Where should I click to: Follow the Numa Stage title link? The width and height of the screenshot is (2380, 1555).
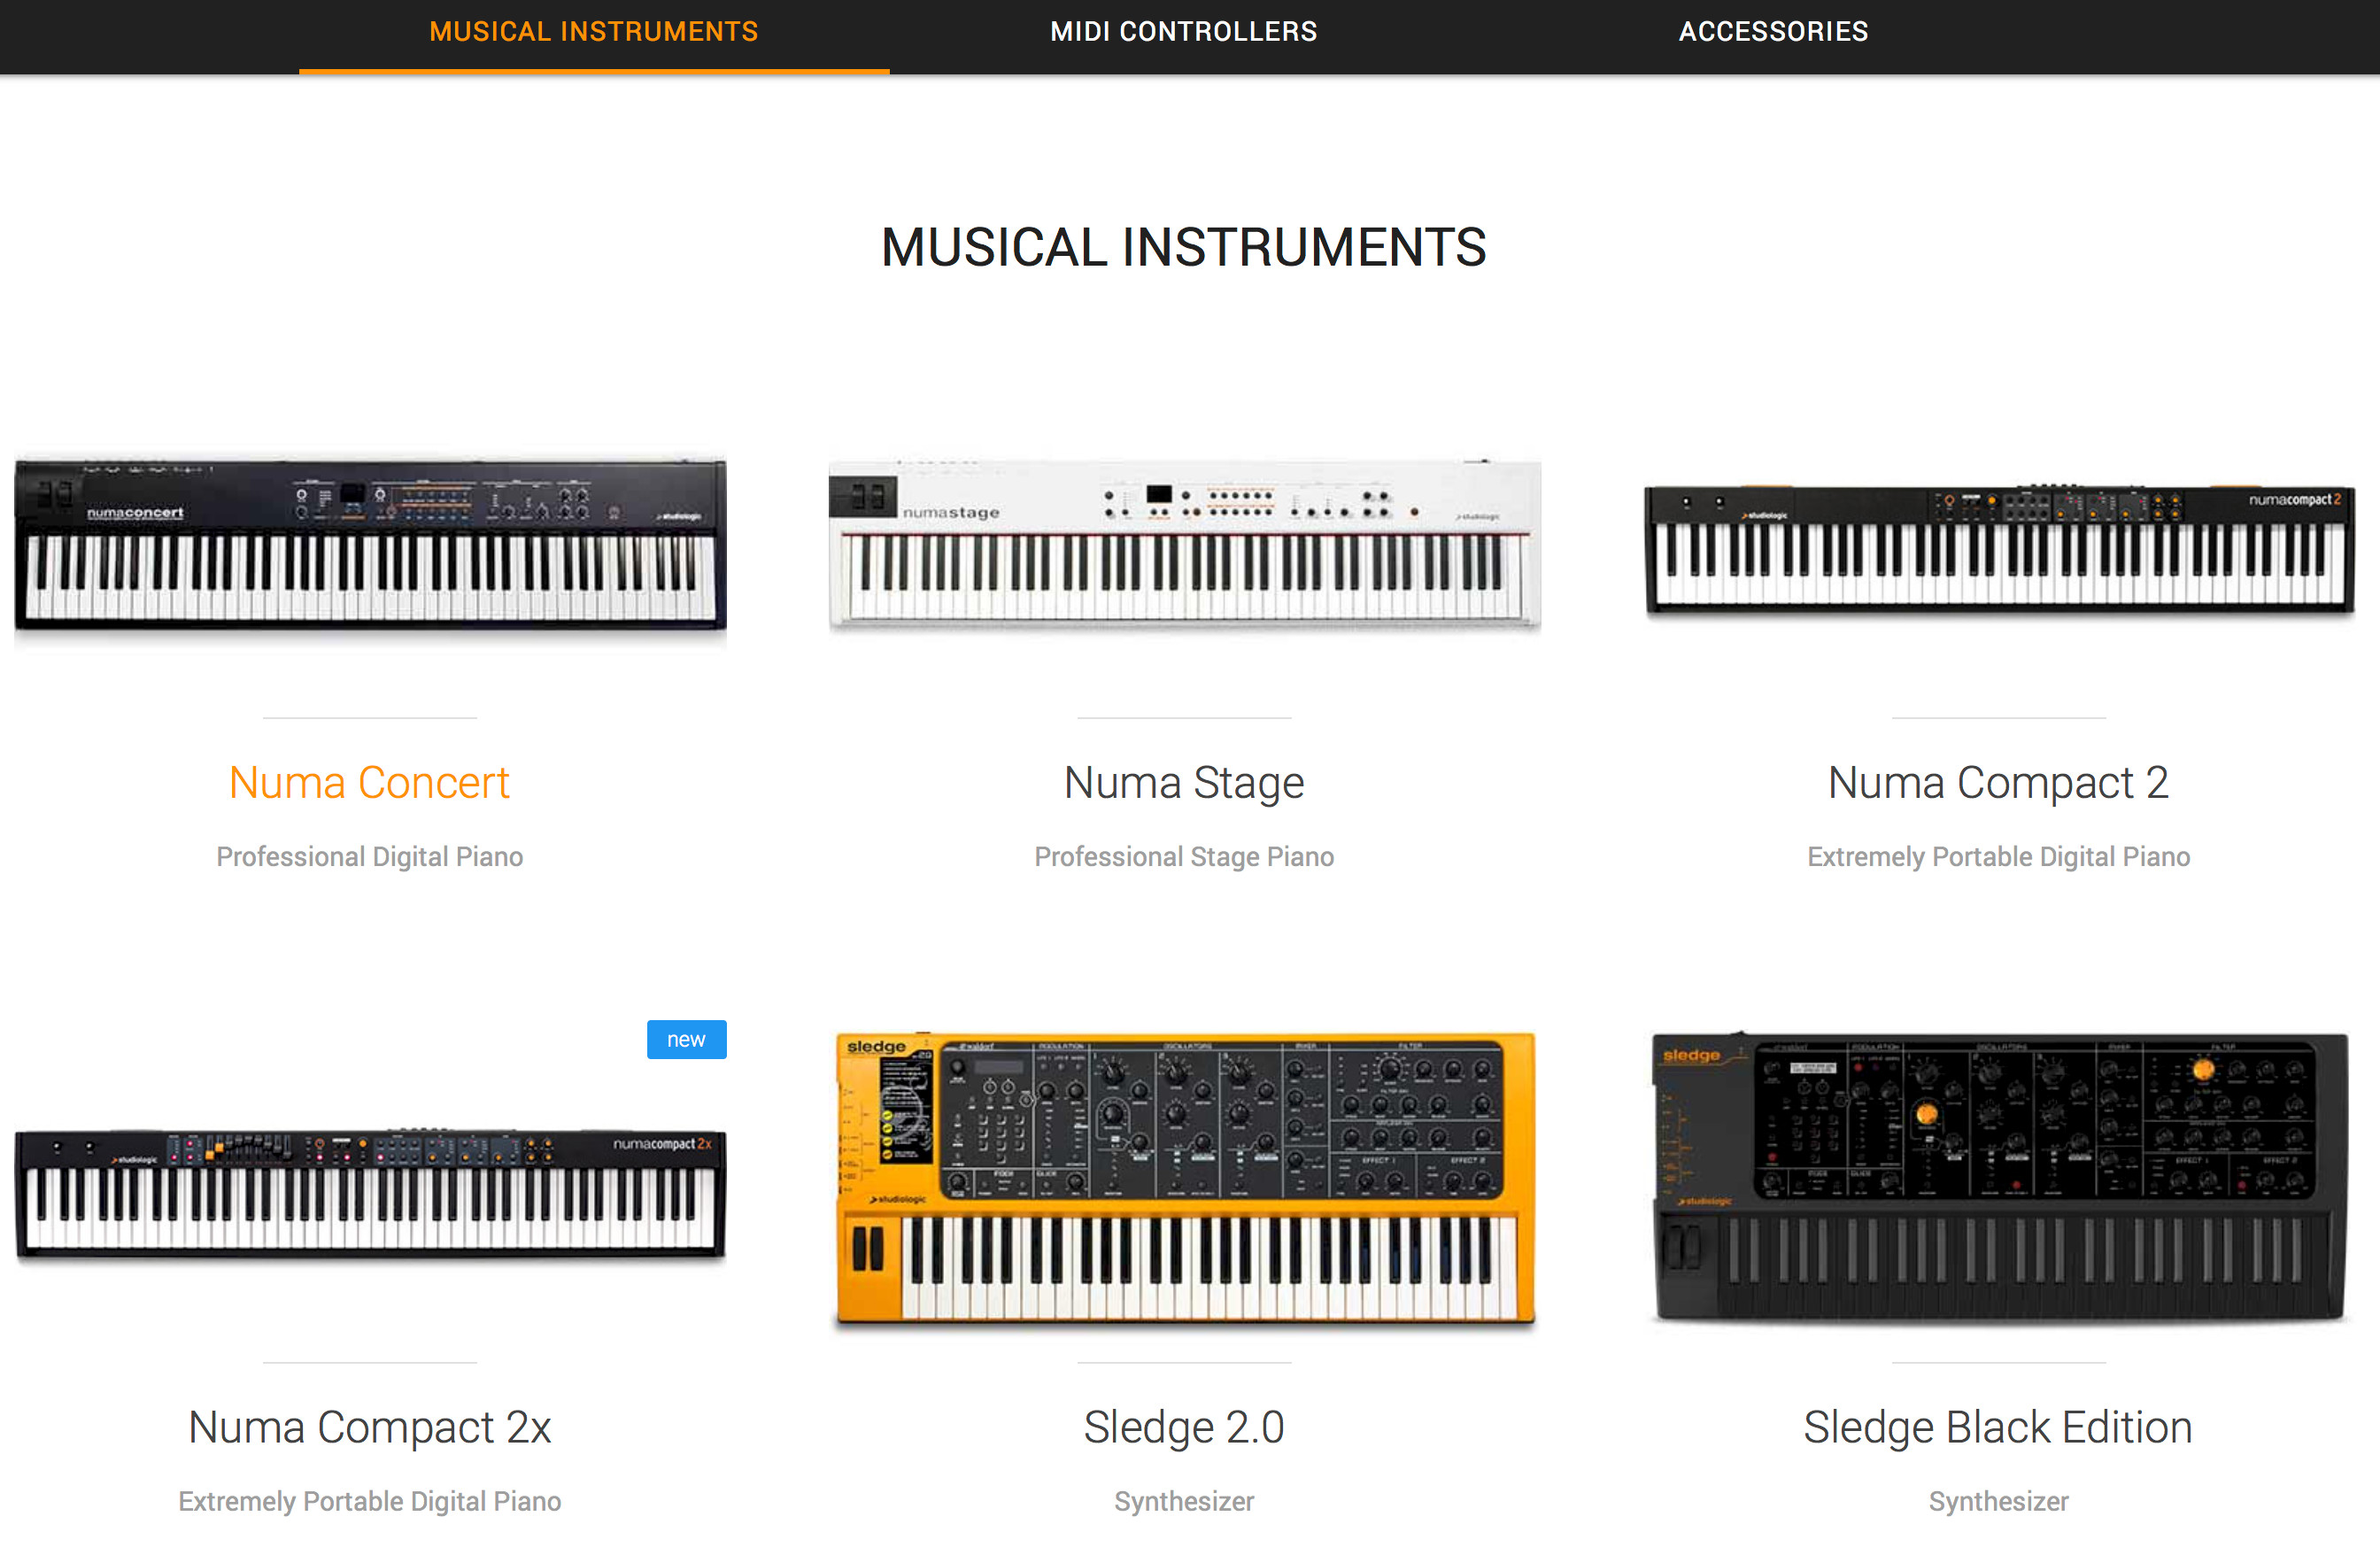tap(1184, 782)
